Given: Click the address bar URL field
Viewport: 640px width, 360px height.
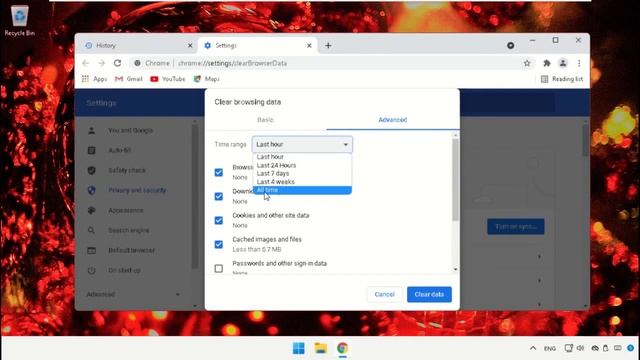Looking at the screenshot, I should tap(327, 63).
